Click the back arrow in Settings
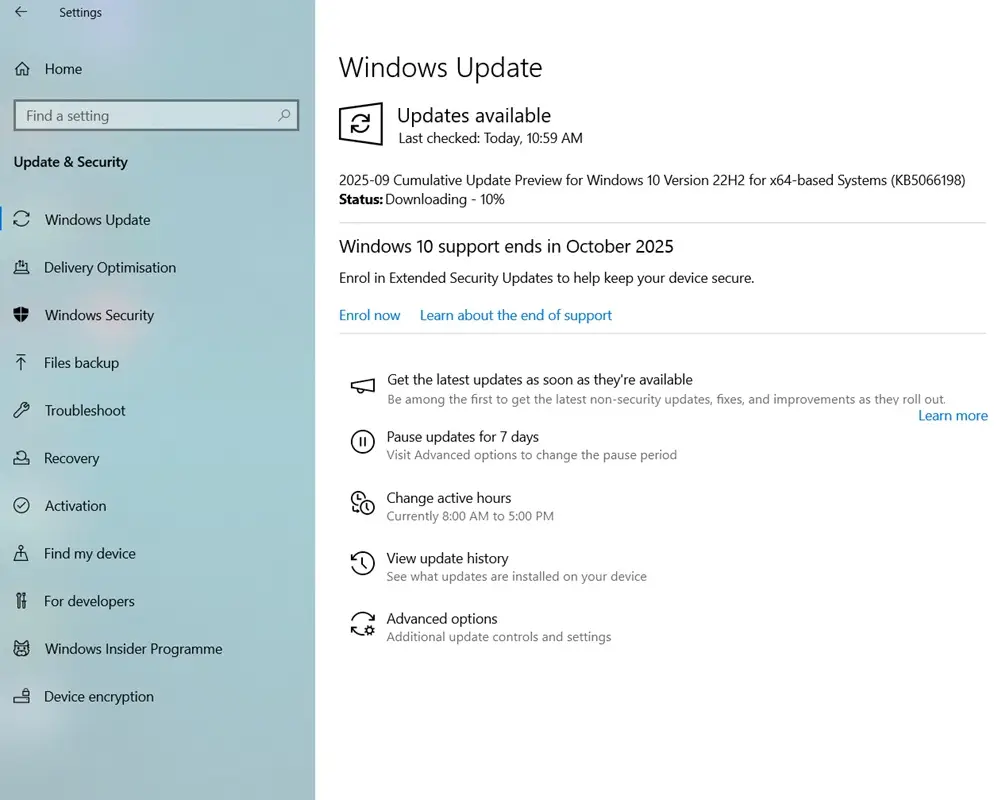 pyautogui.click(x=21, y=12)
